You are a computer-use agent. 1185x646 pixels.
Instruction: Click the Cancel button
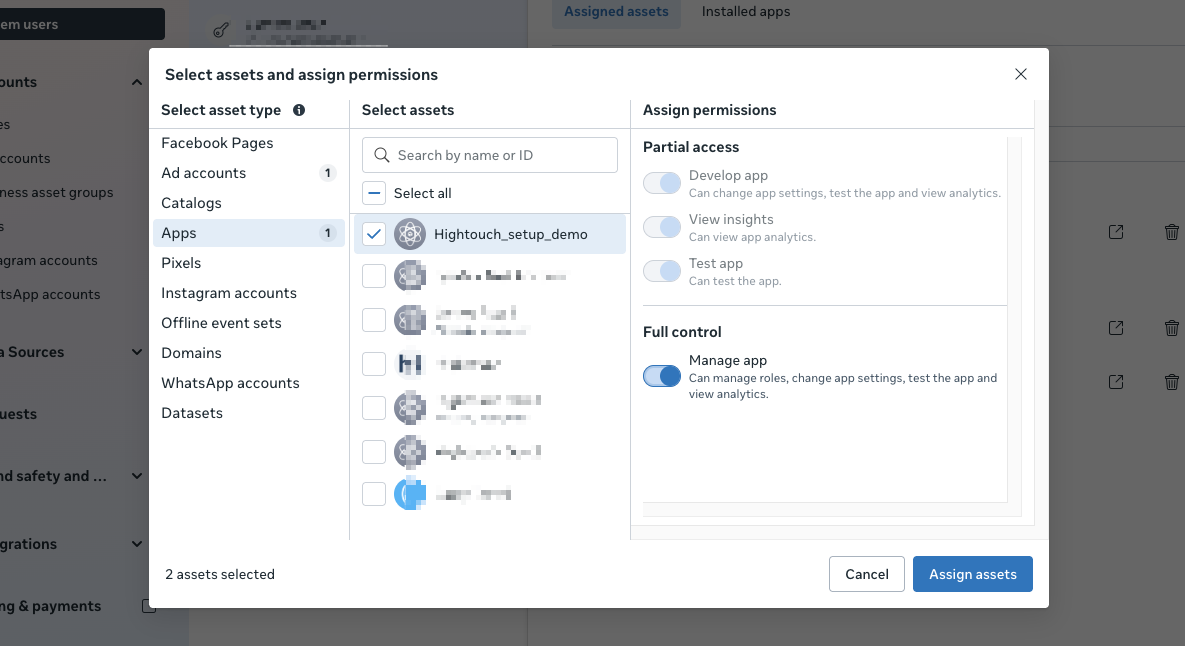(x=866, y=574)
